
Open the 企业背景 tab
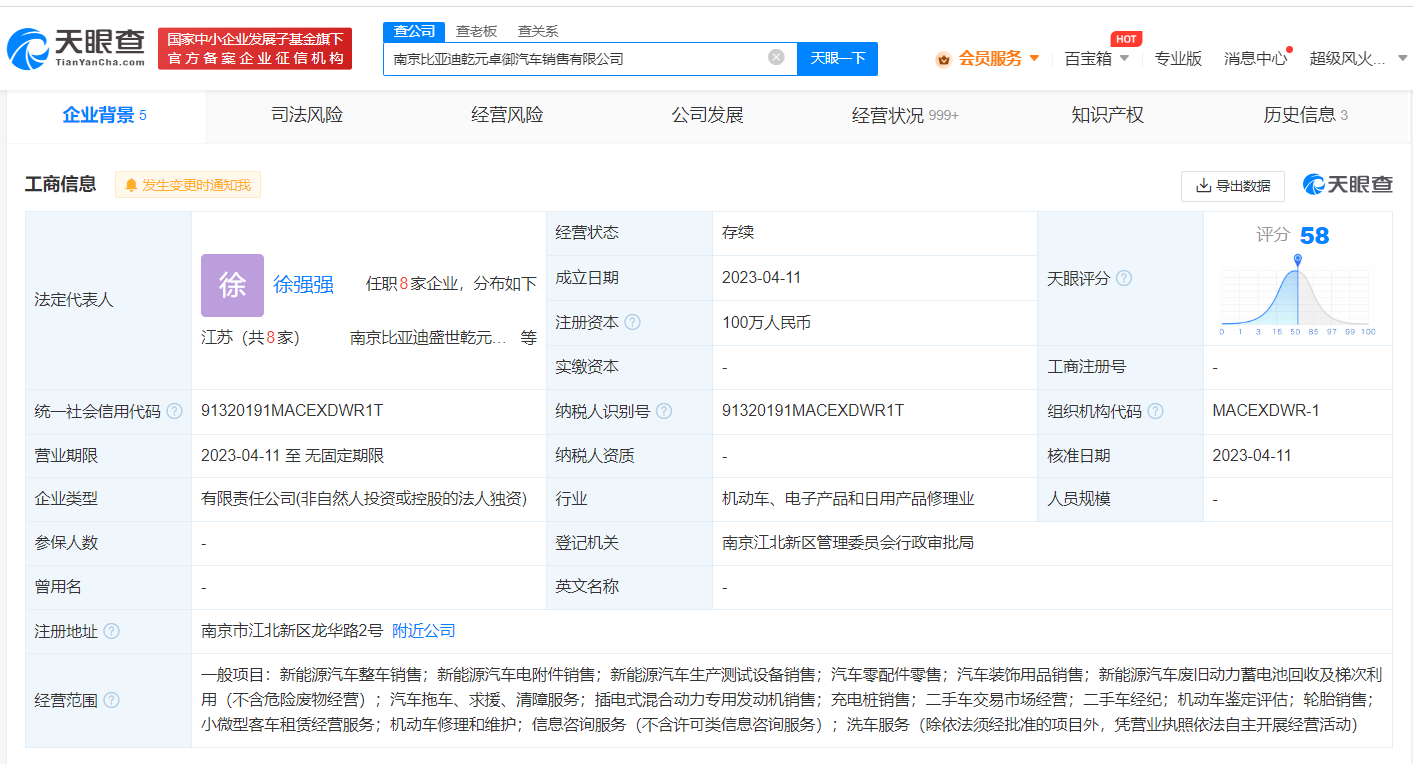[x=105, y=115]
